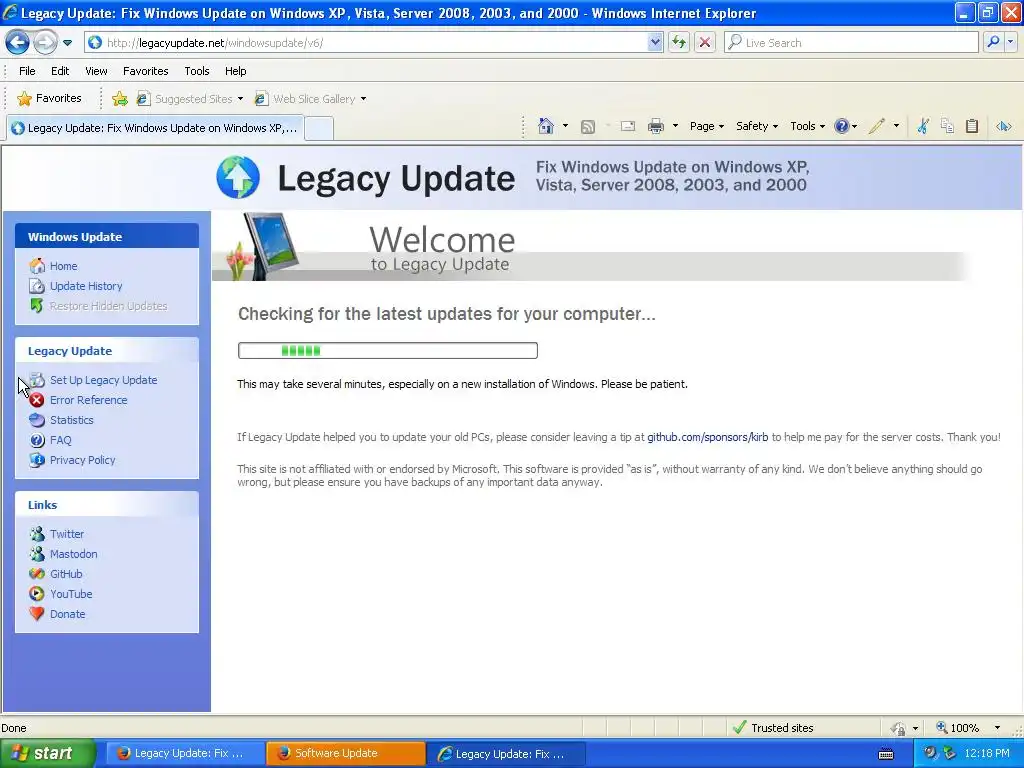Open the Privacy Policy link
1024x768 pixels.
point(82,460)
